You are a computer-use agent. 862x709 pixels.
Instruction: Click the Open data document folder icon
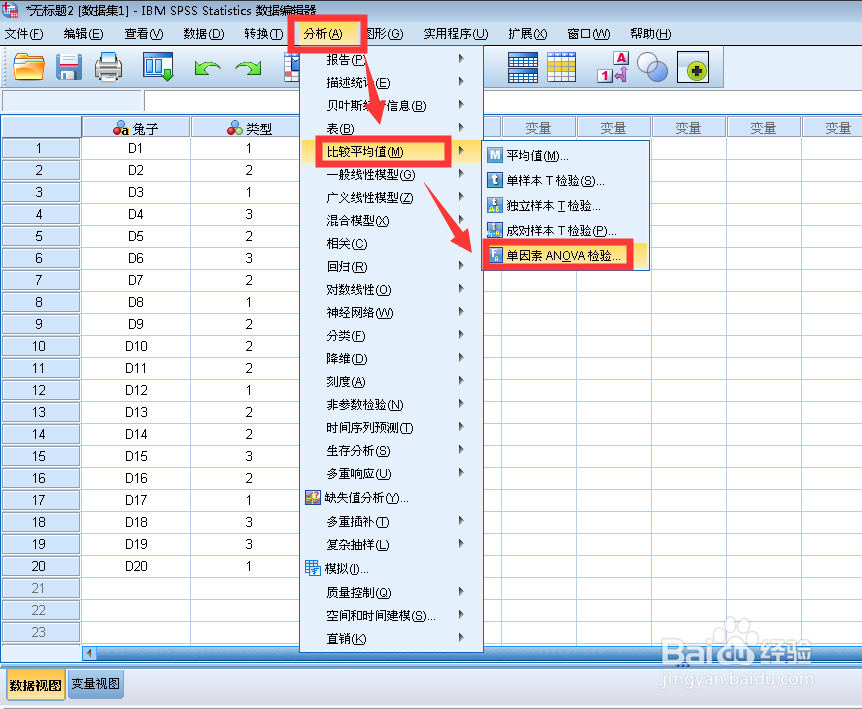click(x=29, y=67)
